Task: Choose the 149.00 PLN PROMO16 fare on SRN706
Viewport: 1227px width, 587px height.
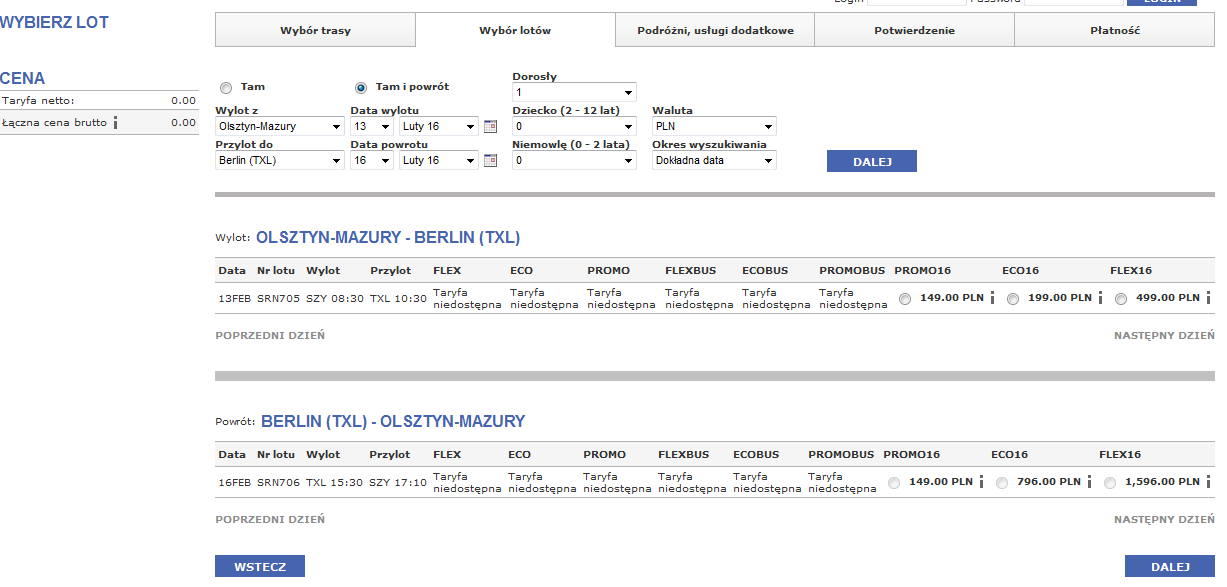Action: pos(894,483)
